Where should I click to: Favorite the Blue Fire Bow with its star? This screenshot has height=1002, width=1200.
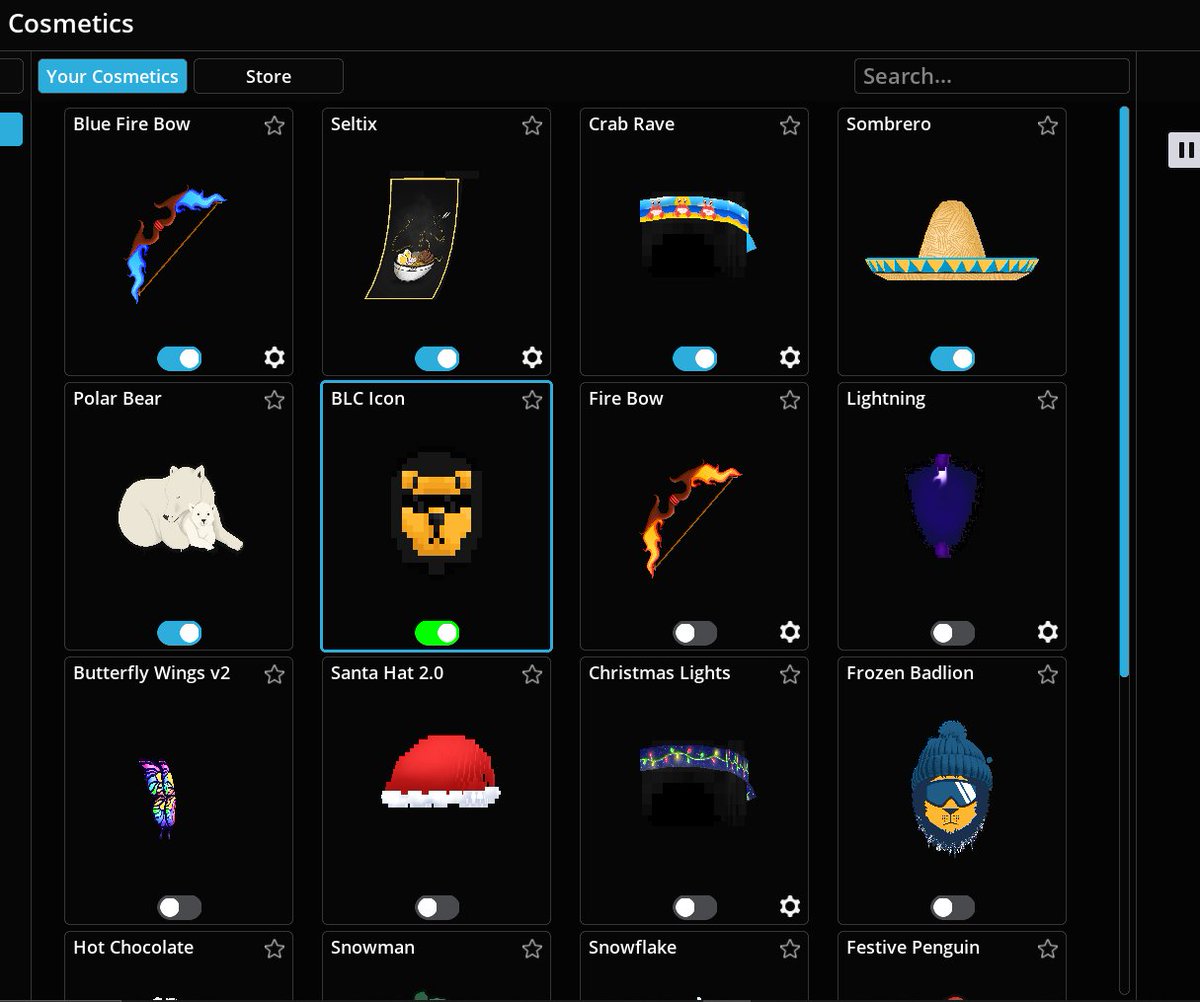coord(275,125)
